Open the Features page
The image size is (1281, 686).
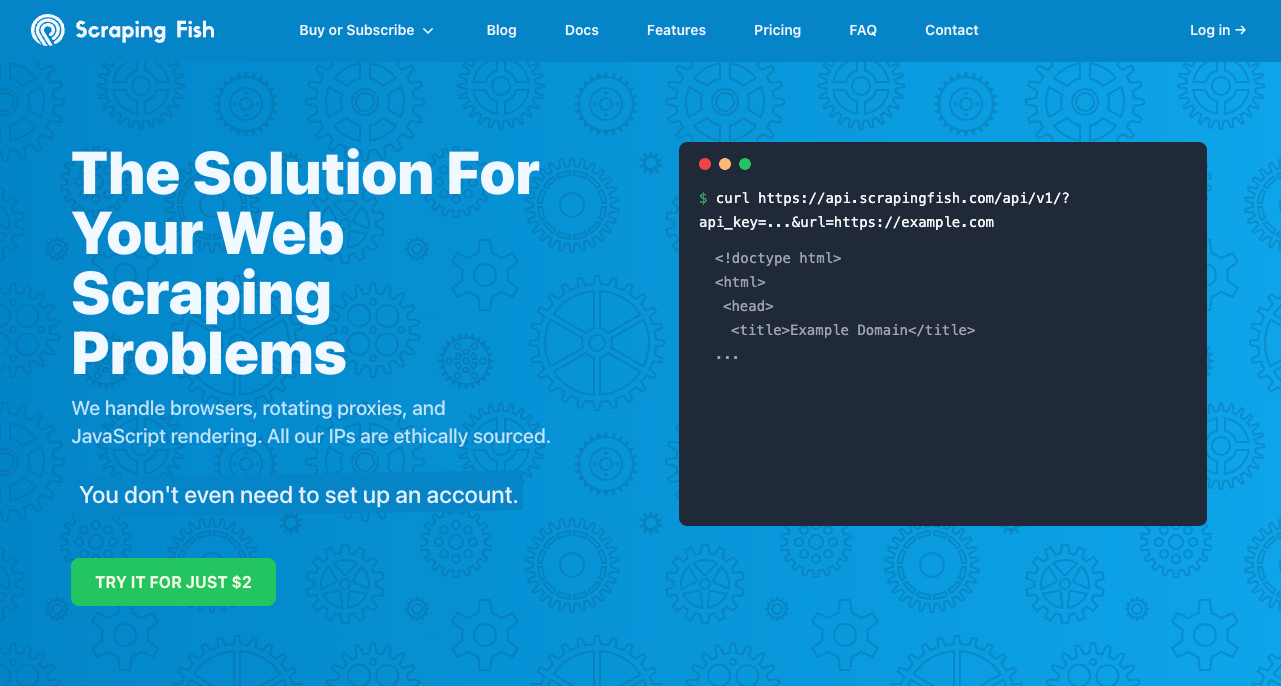(x=676, y=30)
